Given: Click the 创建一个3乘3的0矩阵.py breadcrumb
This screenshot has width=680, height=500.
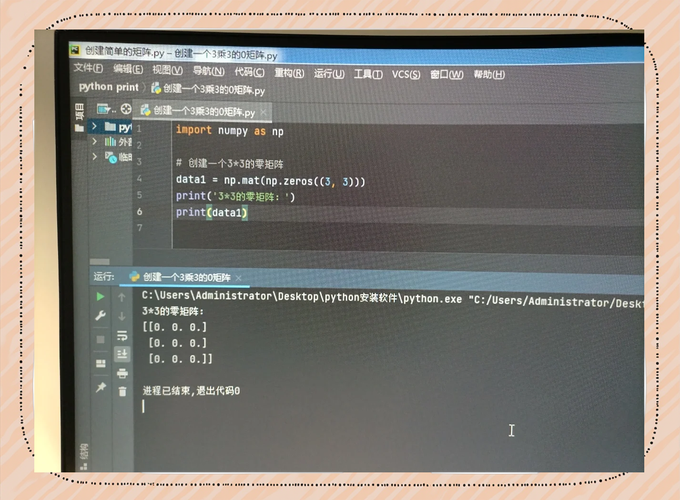Looking at the screenshot, I should click(208, 89).
